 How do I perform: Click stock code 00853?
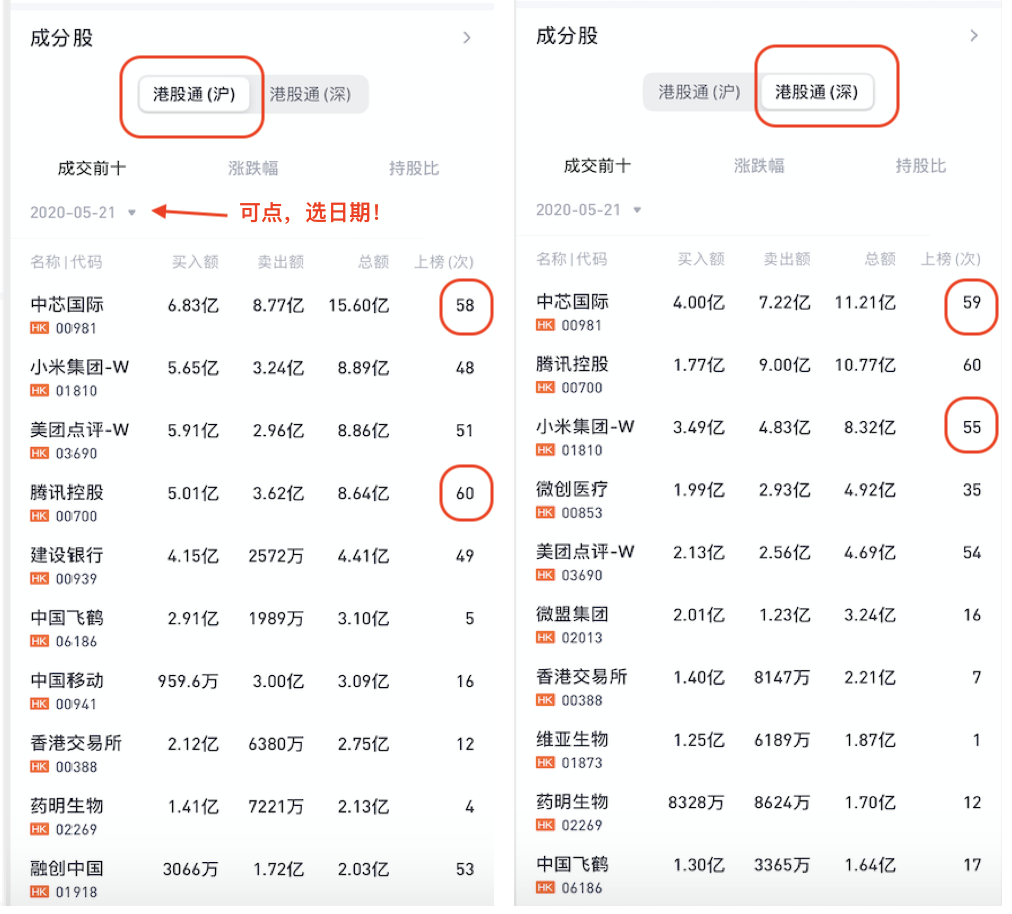tap(582, 513)
